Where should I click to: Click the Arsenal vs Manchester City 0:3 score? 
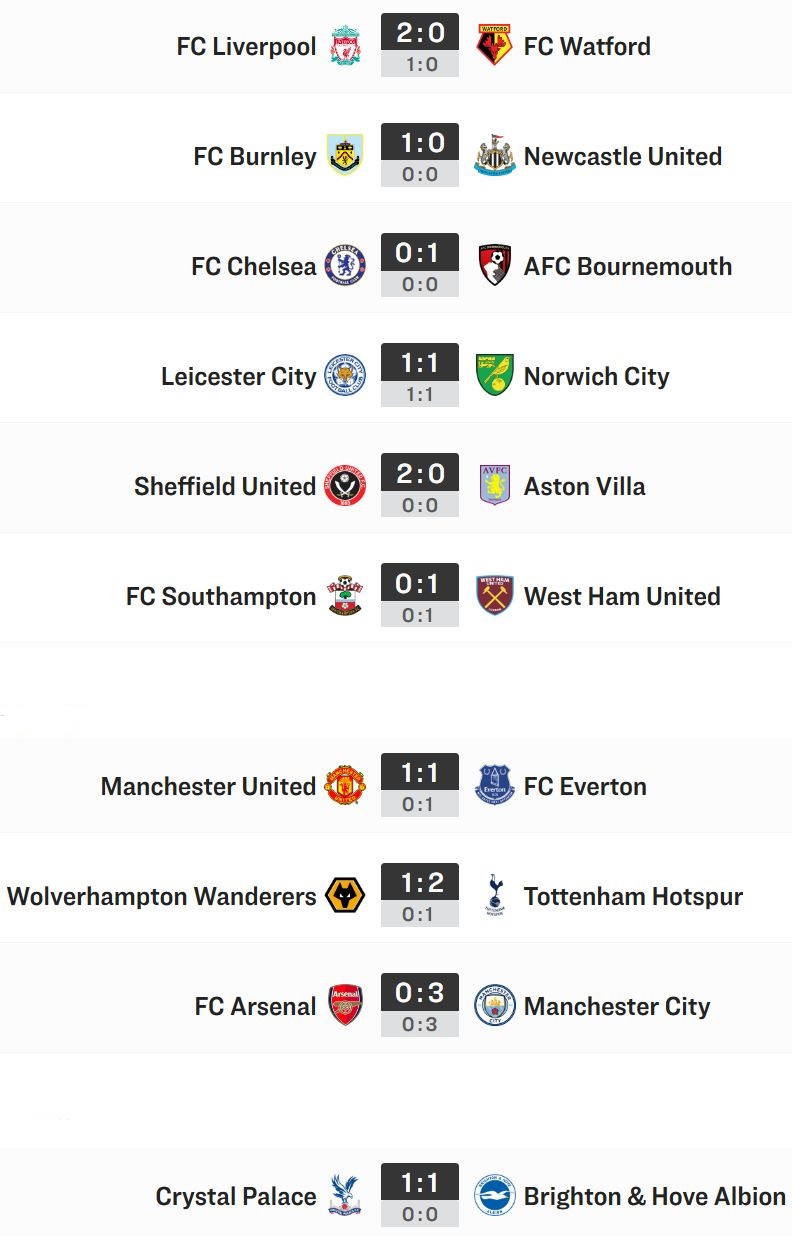420,993
